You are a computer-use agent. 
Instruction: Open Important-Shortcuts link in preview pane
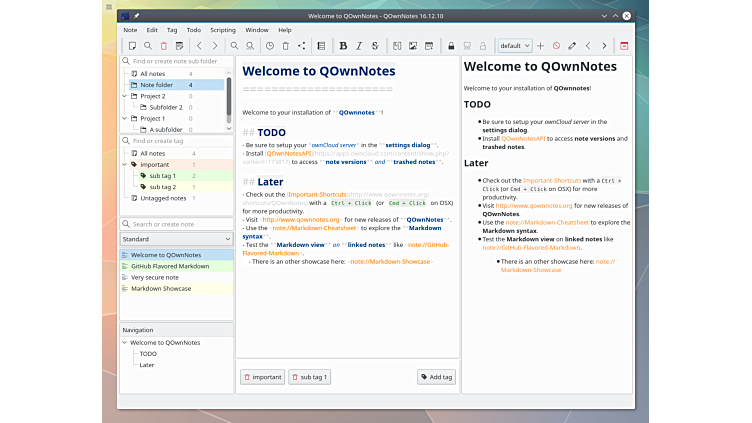552,180
